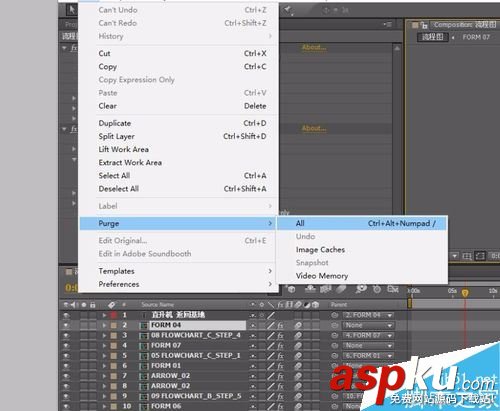
Task: Choose Image Caches in Purge submenu
Action: (x=362, y=250)
